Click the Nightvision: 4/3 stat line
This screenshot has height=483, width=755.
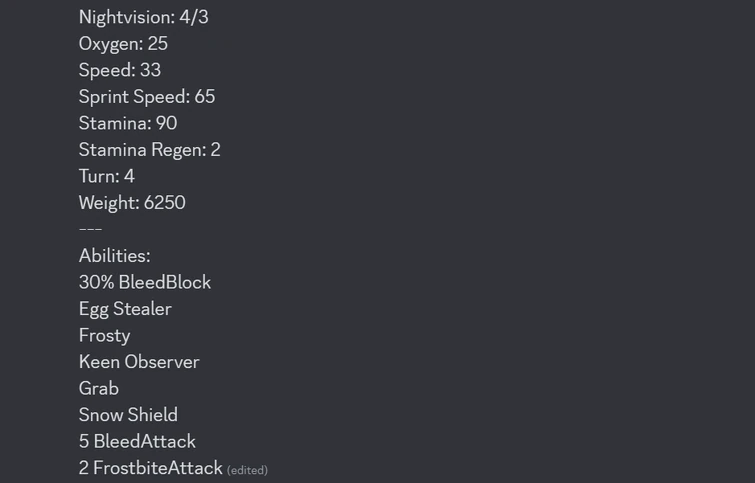click(x=143, y=17)
